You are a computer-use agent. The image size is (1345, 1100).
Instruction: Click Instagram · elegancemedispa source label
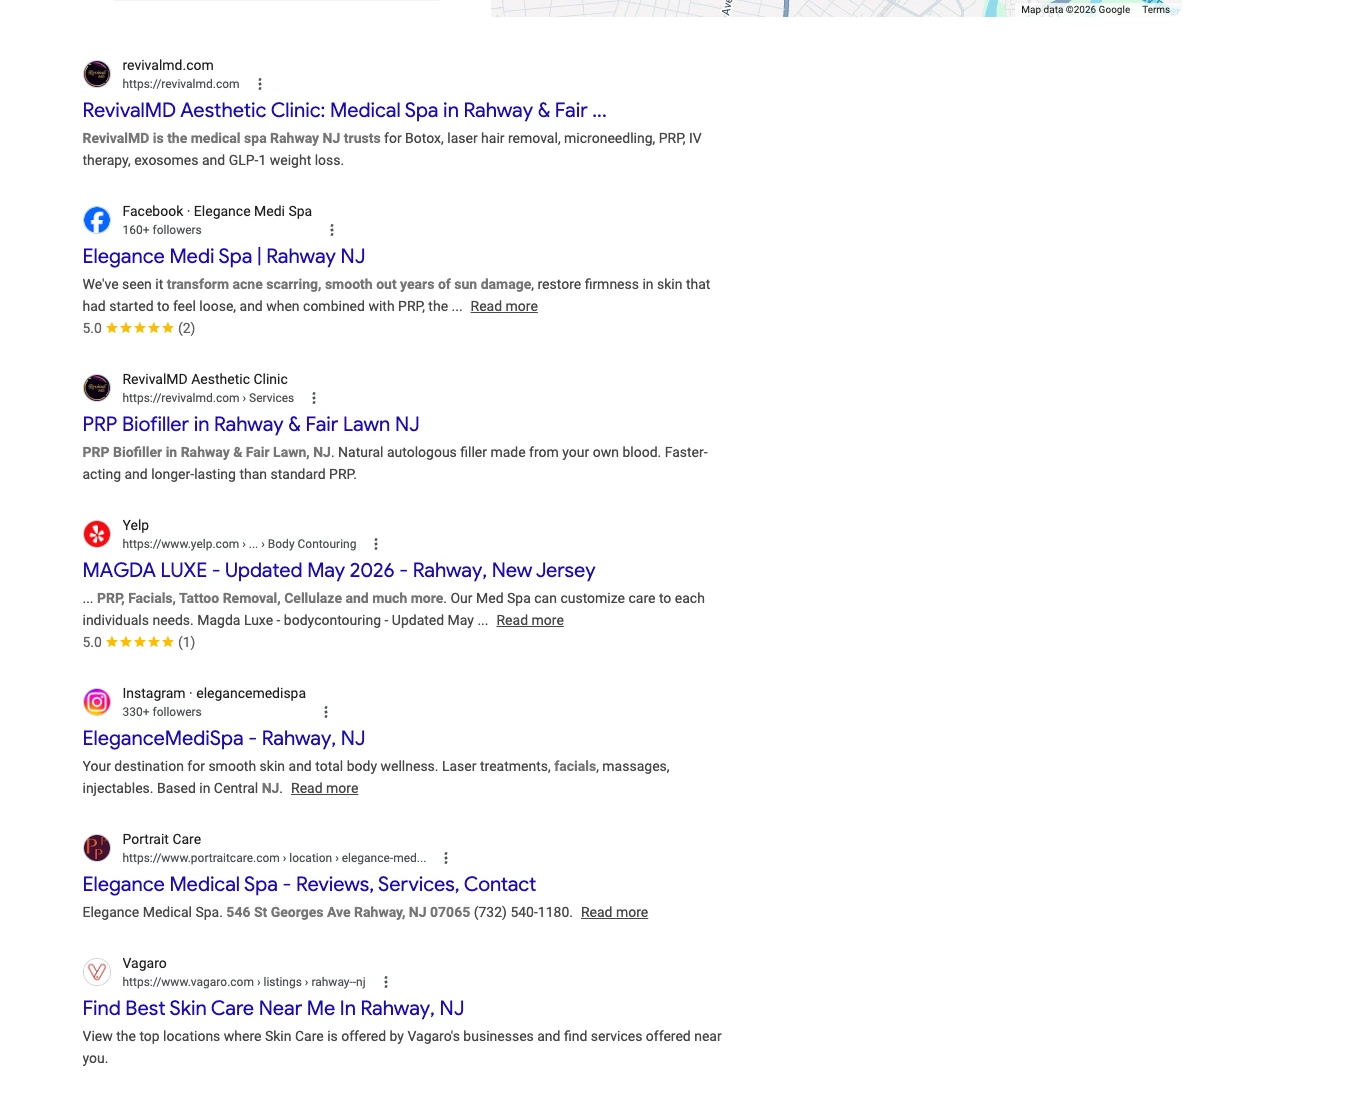pyautogui.click(x=214, y=693)
